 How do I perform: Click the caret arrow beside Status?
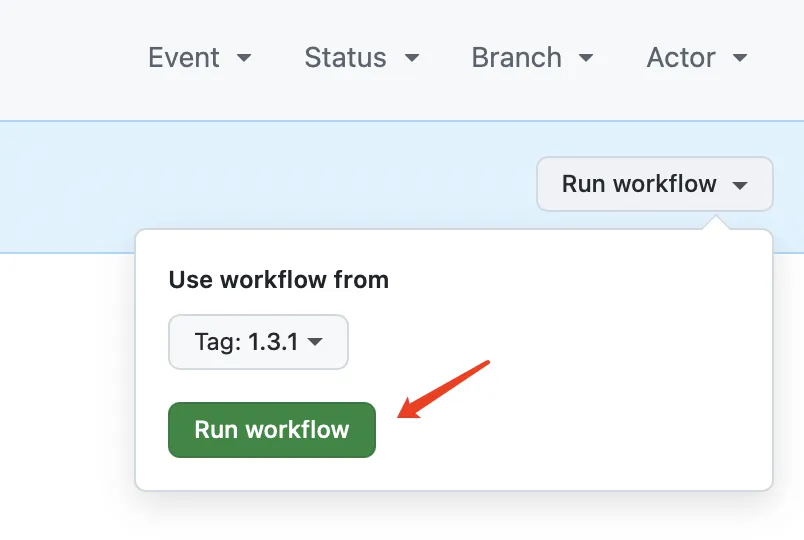tap(412, 59)
